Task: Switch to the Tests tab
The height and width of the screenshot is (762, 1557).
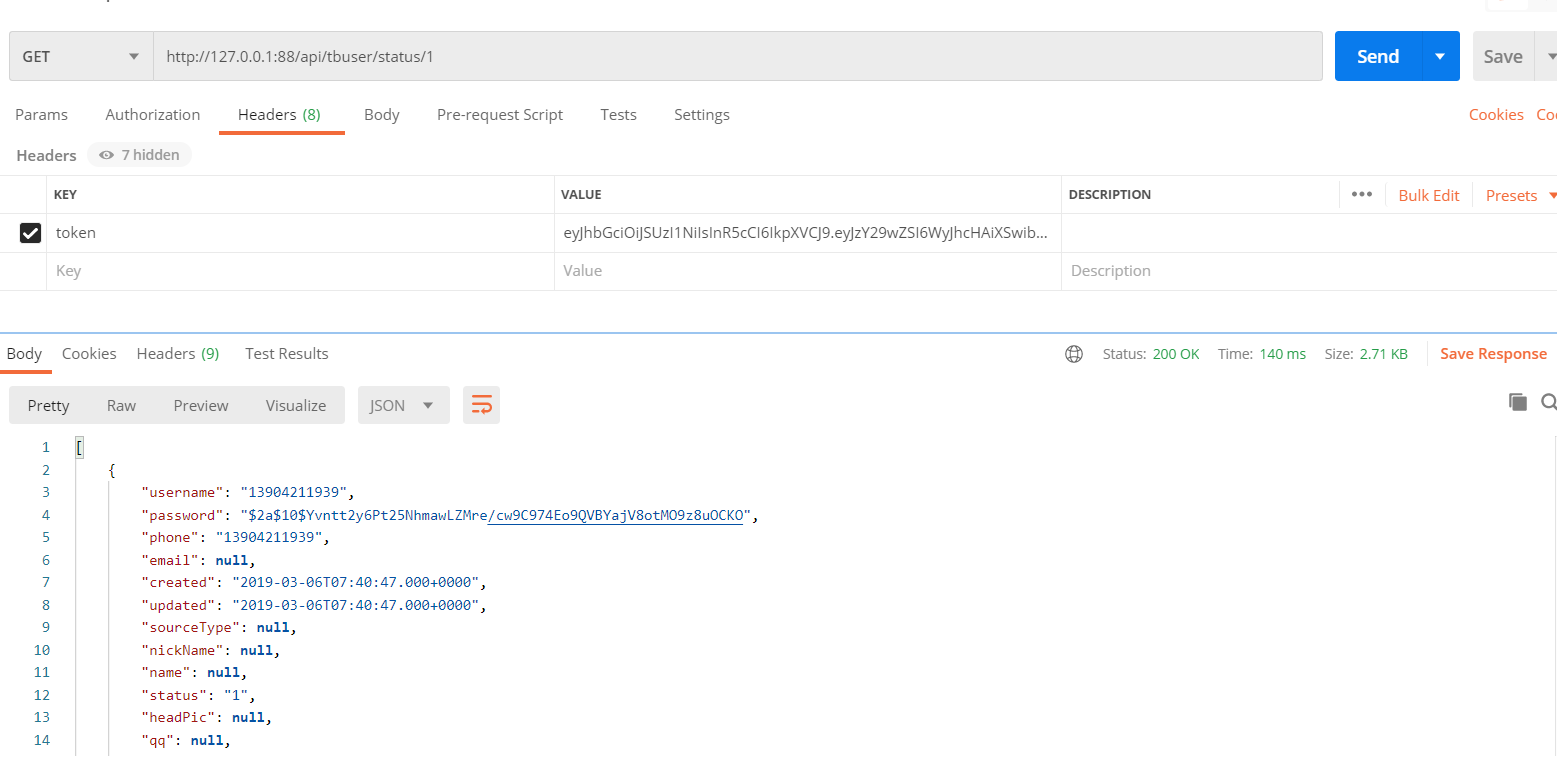Action: [618, 114]
